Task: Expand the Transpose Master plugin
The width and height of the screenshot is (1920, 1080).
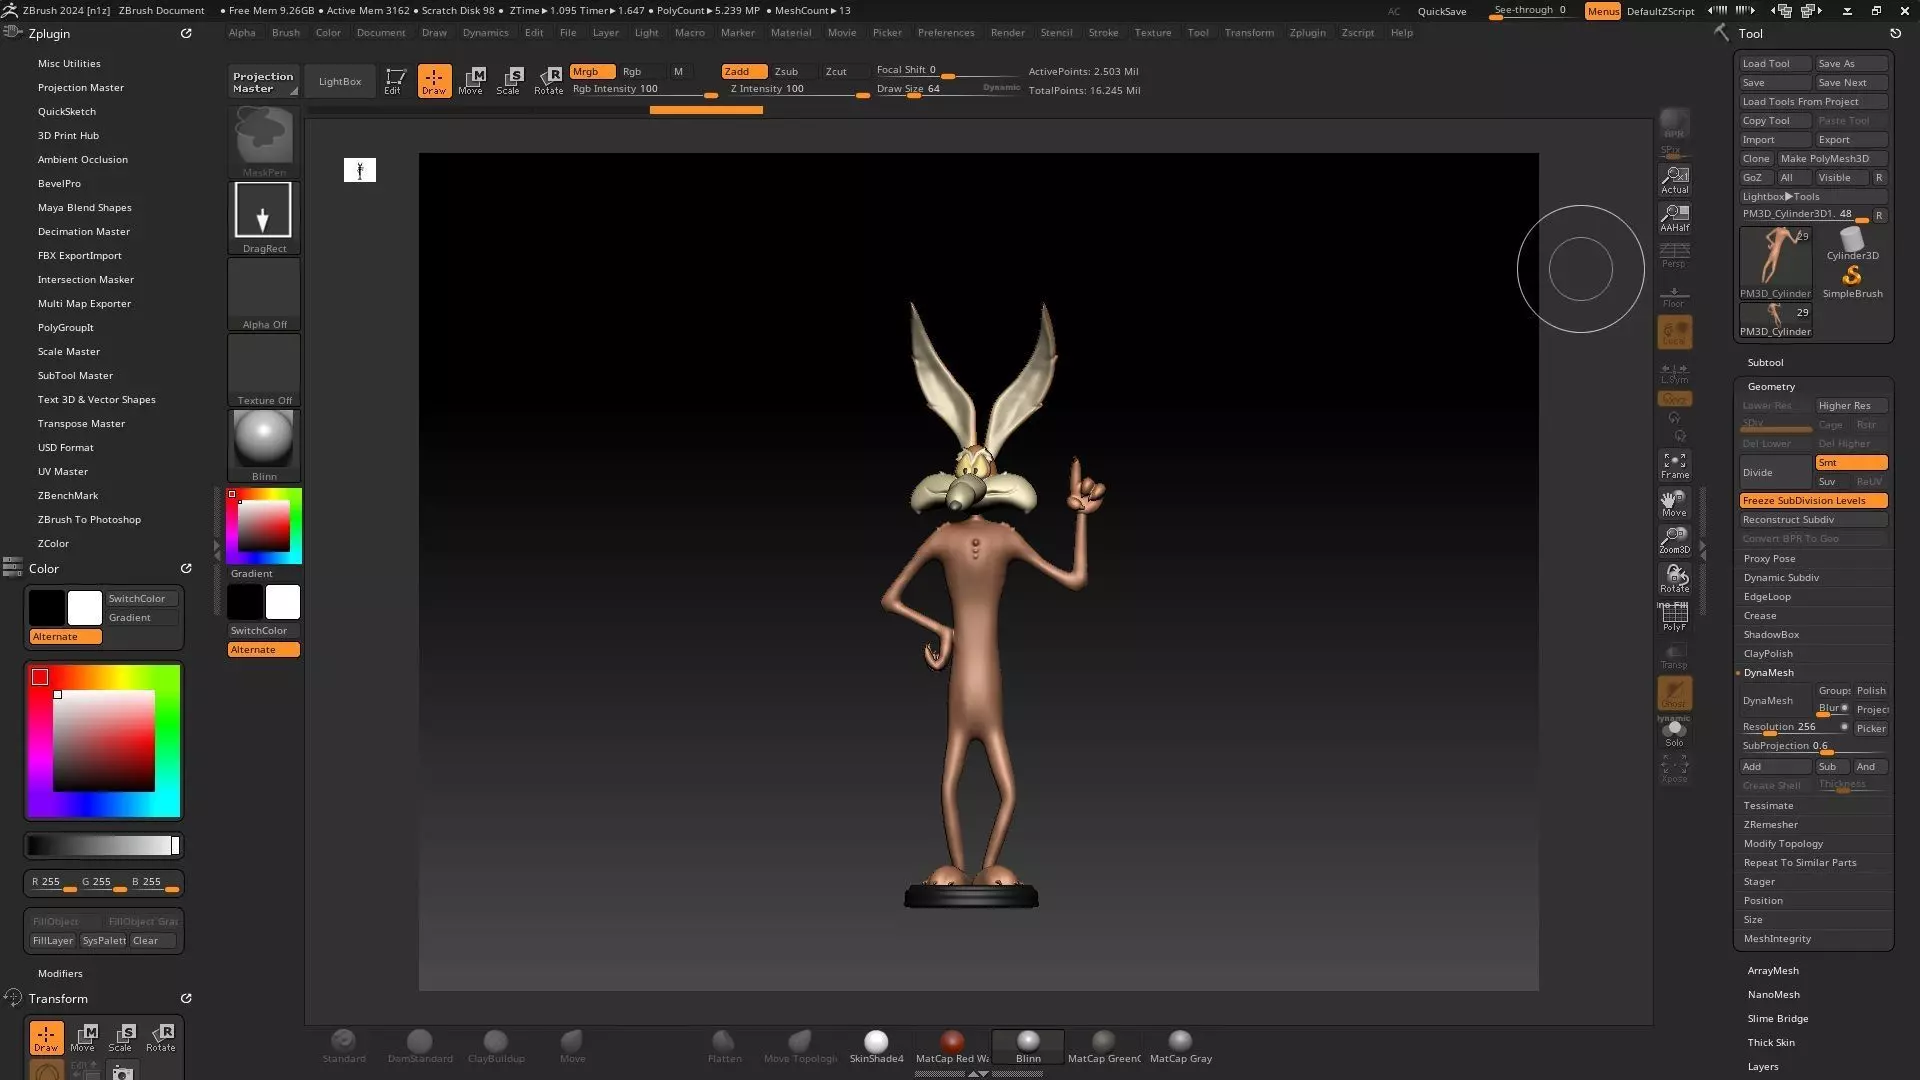Action: coord(81,423)
